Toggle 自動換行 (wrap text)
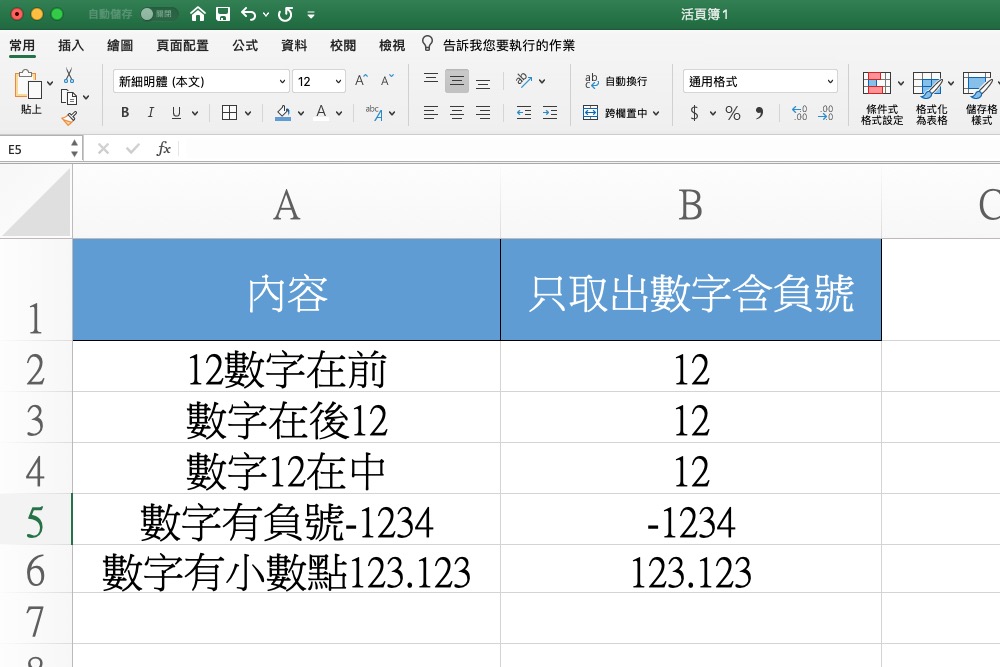This screenshot has height=667, width=1000. [608, 82]
